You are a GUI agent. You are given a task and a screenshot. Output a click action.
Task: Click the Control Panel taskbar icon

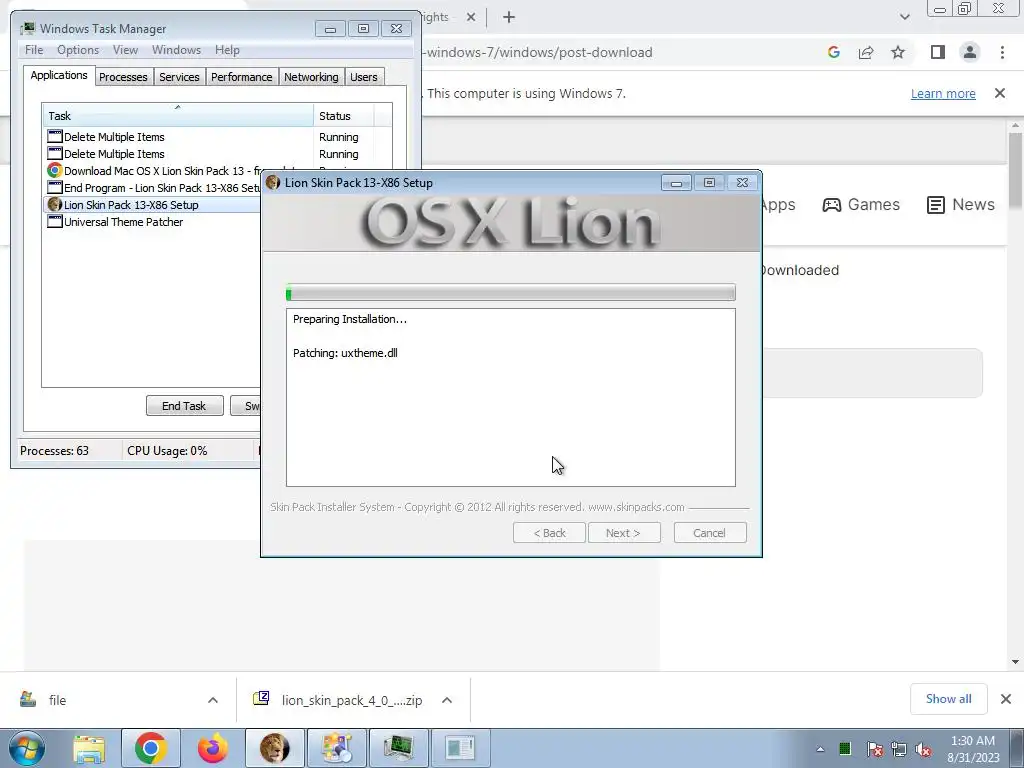click(x=337, y=748)
